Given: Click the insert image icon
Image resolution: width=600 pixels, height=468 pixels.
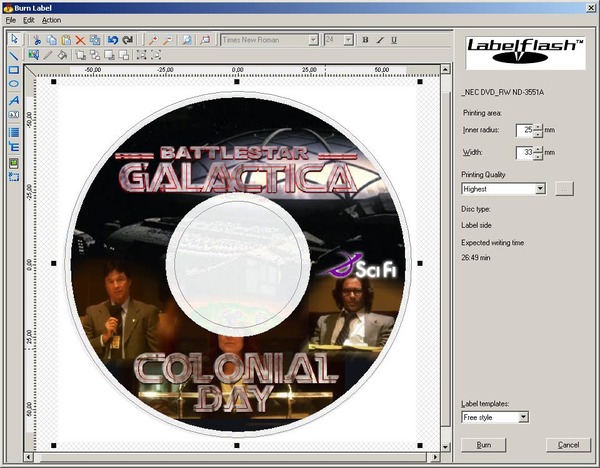Looking at the screenshot, I should 33,55.
